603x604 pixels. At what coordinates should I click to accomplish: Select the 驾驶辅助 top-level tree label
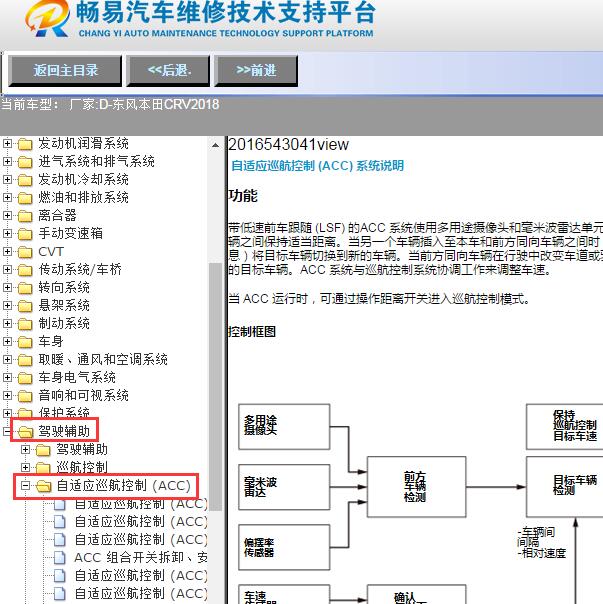click(x=64, y=431)
